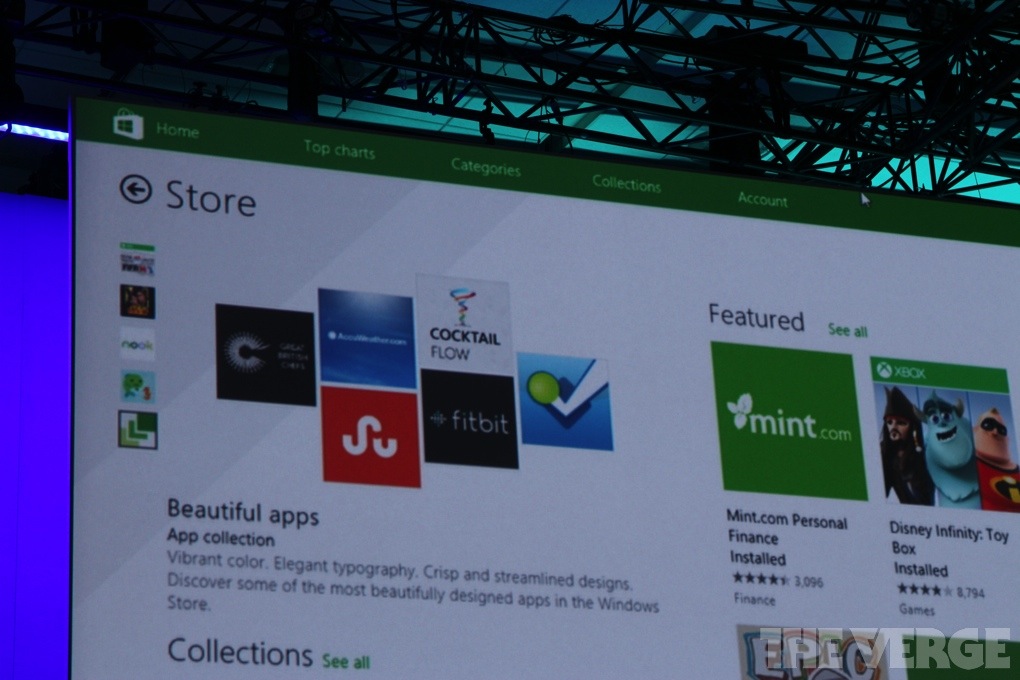This screenshot has width=1020, height=680.
Task: Click the Windows Store bag logo
Action: pyautogui.click(x=127, y=125)
